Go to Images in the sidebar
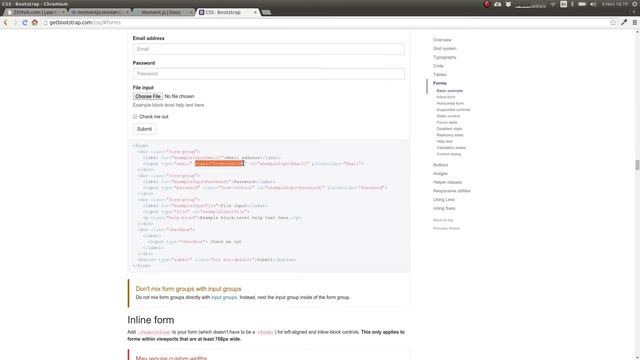The height and width of the screenshot is (360, 640). point(440,174)
